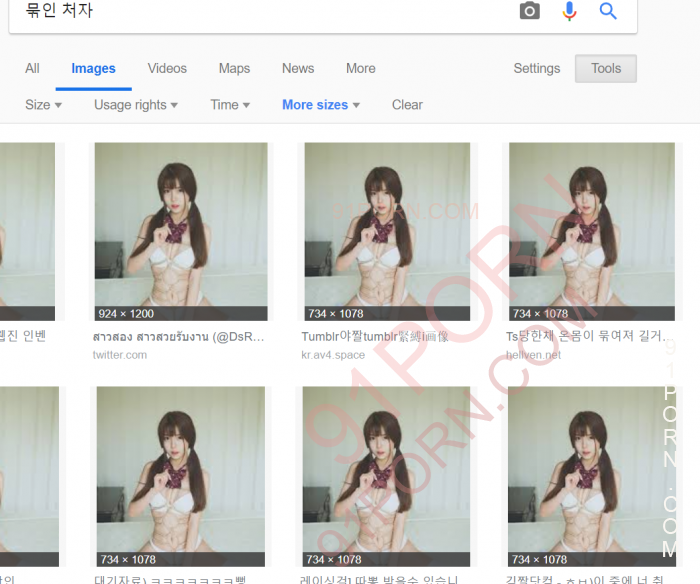
Task: Expand the More sizes dropdown
Action: point(321,105)
